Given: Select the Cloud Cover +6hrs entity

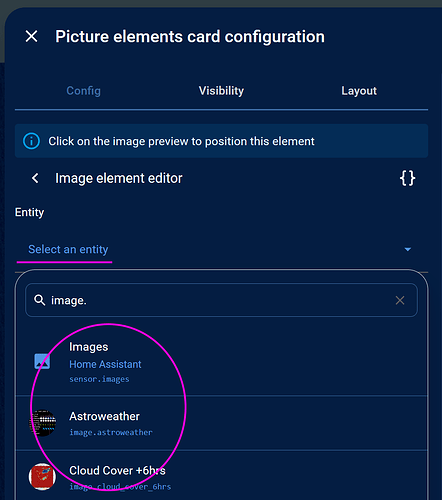Looking at the screenshot, I should click(221, 477).
